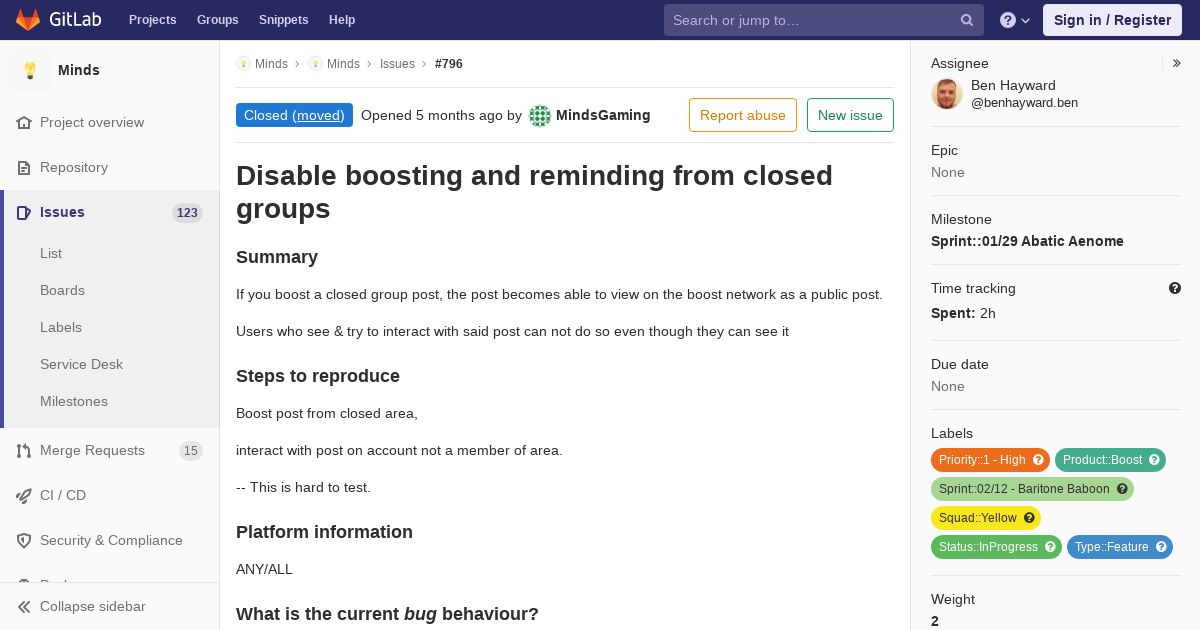The height and width of the screenshot is (630, 1200).
Task: Collapse the right issue sidebar chevrons
Action: click(1177, 63)
